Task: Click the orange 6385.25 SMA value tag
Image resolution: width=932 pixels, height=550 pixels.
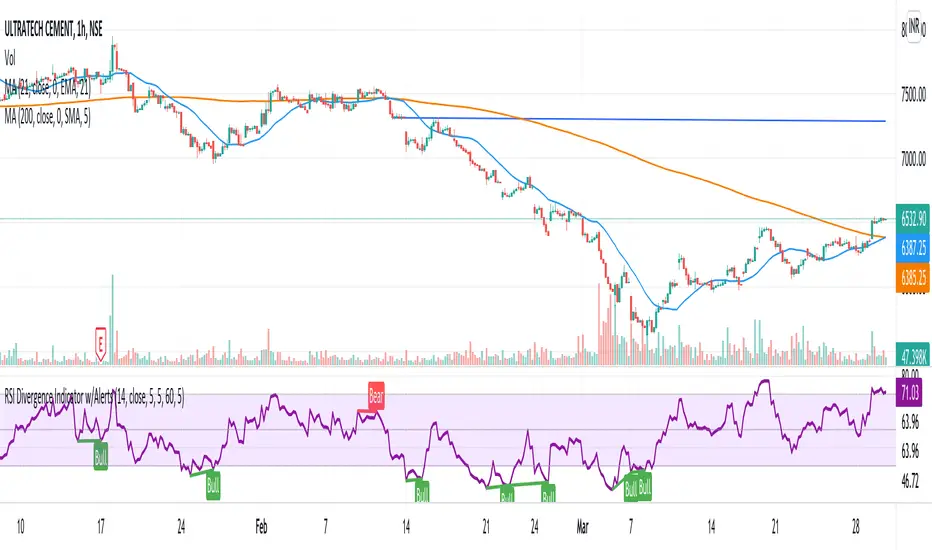Action: [913, 278]
